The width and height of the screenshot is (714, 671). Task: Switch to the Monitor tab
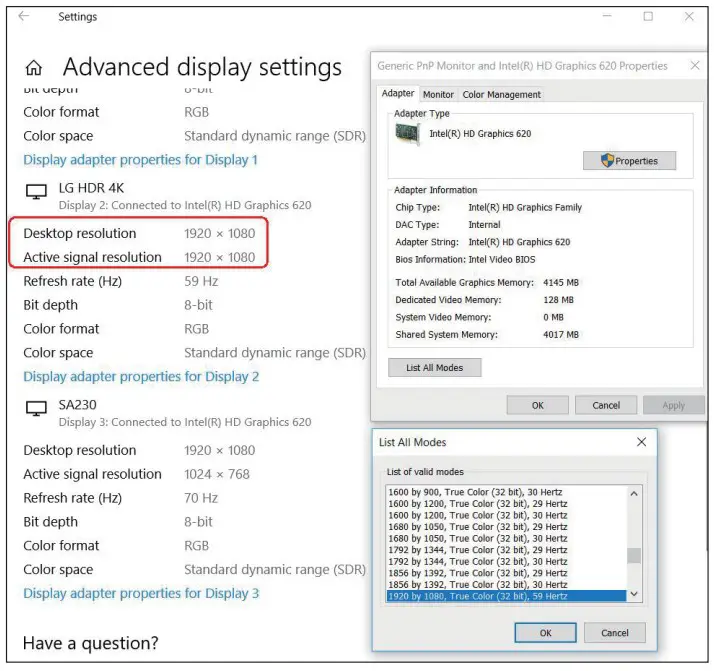[x=438, y=95]
